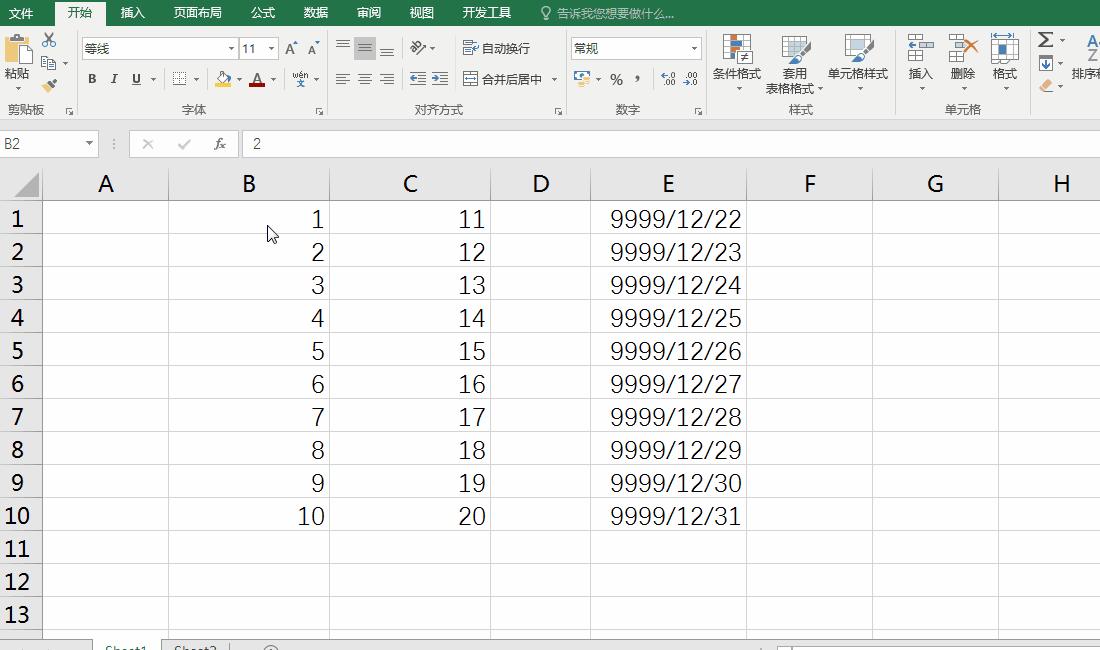The height and width of the screenshot is (650, 1100).
Task: Click the wén phonetic guide icon
Action: [300, 79]
